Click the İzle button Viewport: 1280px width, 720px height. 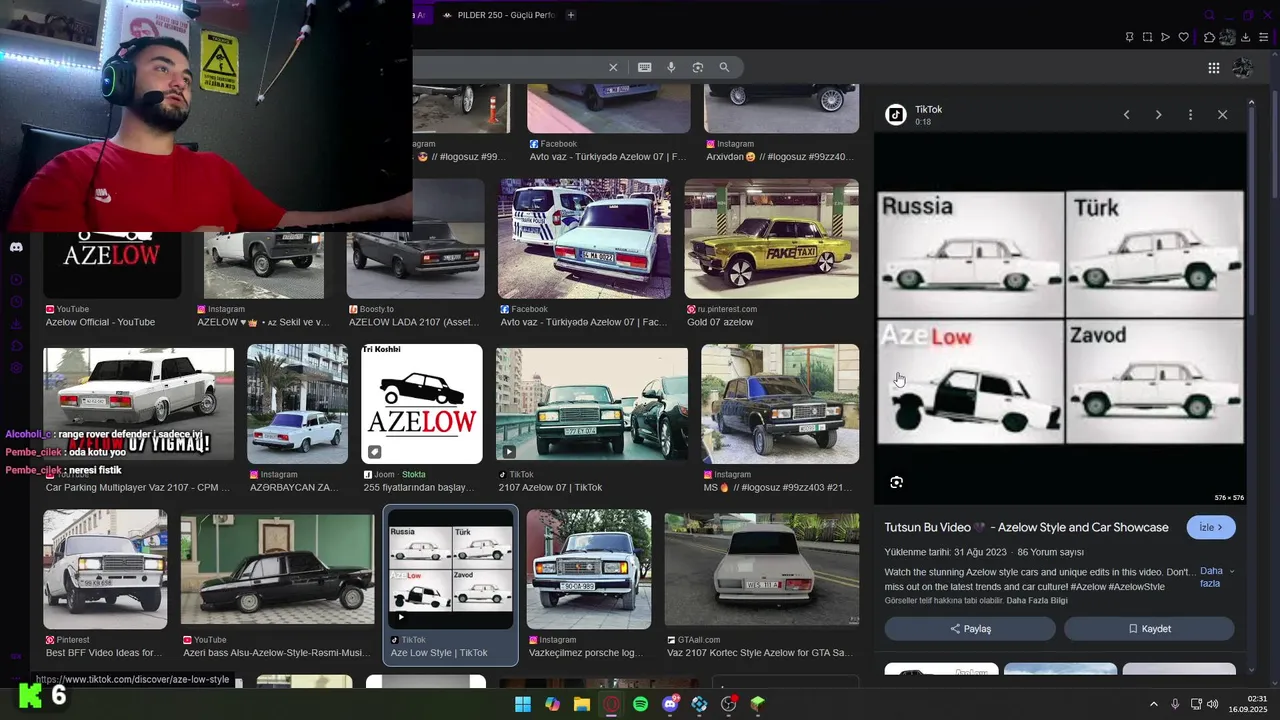[1211, 527]
